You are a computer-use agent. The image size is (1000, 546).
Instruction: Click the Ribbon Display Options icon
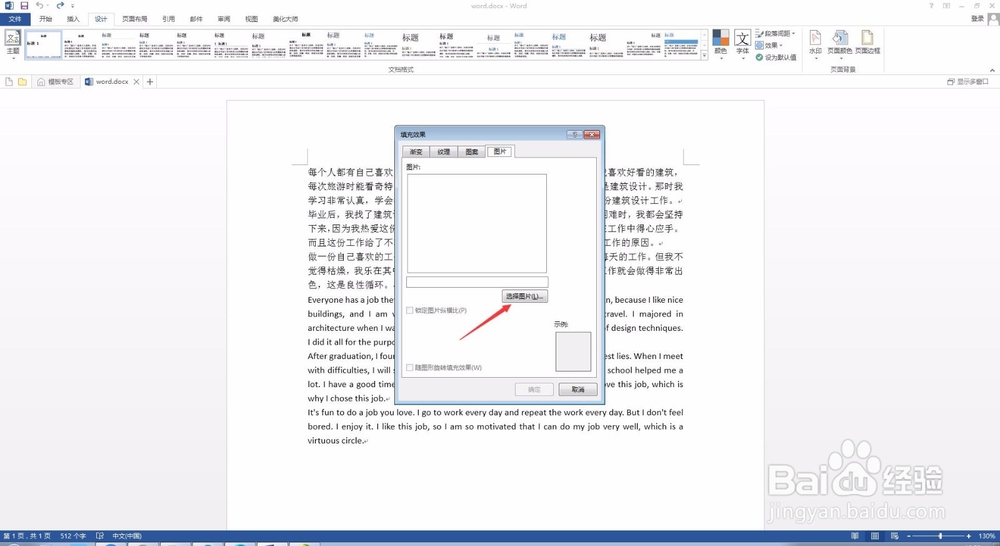pyautogui.click(x=946, y=6)
